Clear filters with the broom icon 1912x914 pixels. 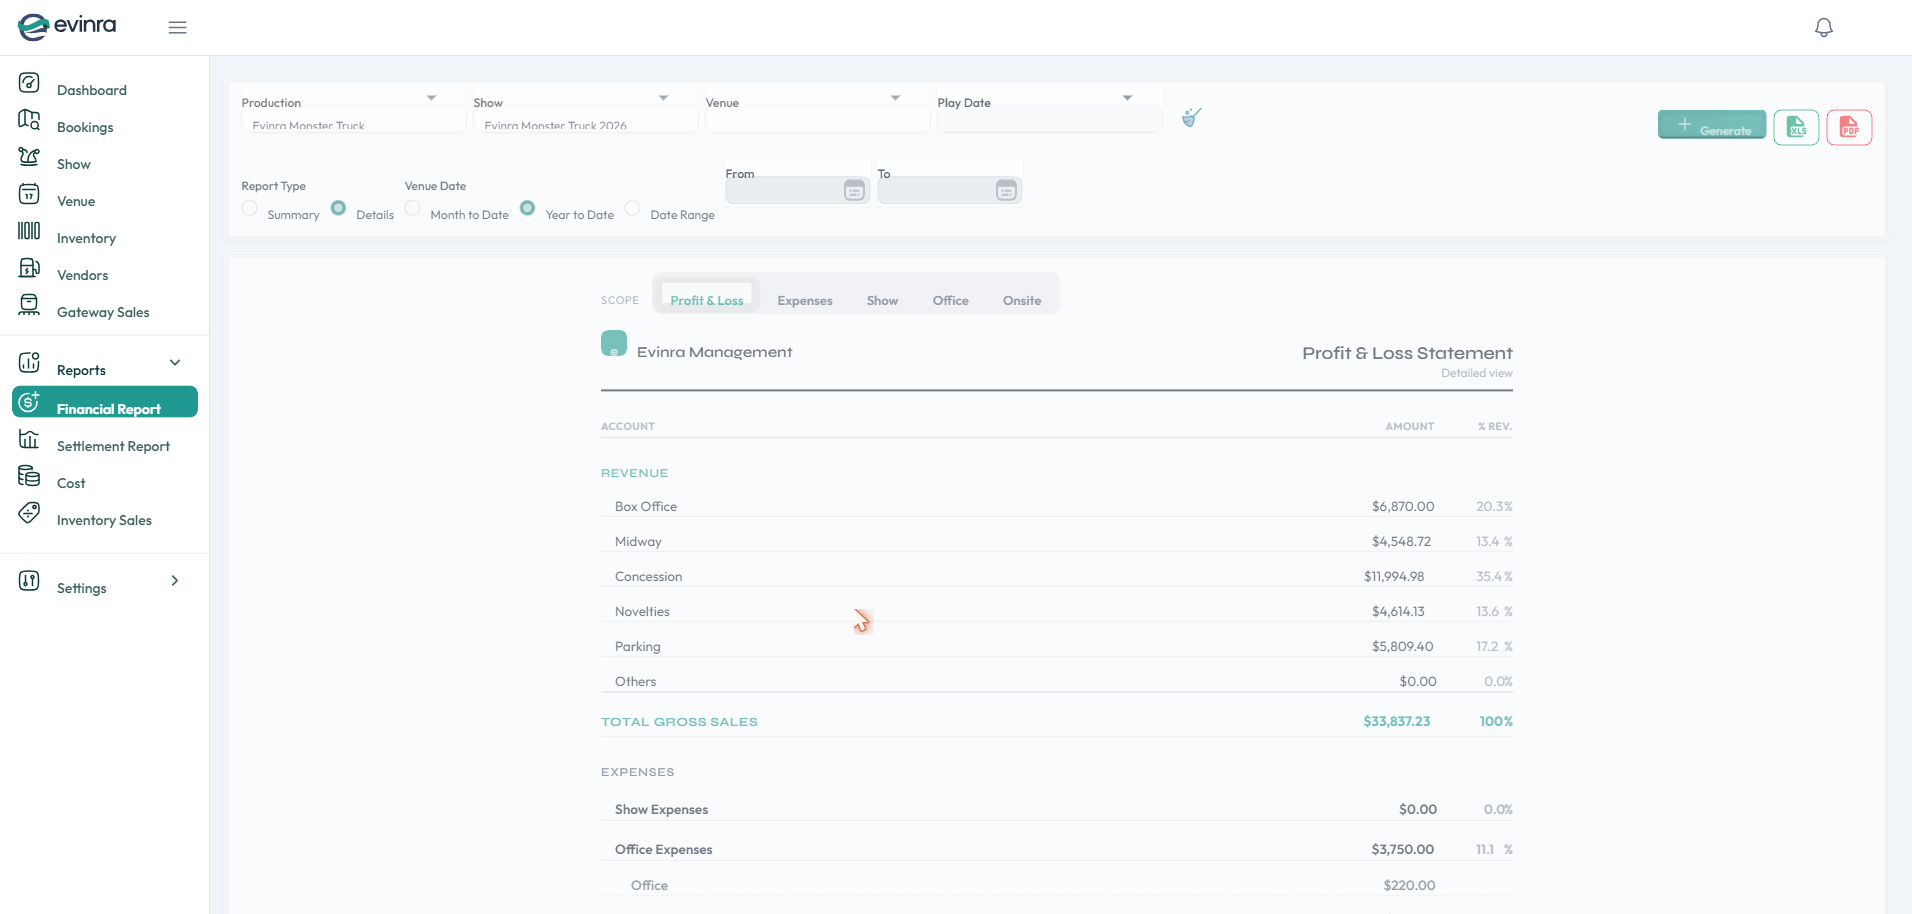1191,118
